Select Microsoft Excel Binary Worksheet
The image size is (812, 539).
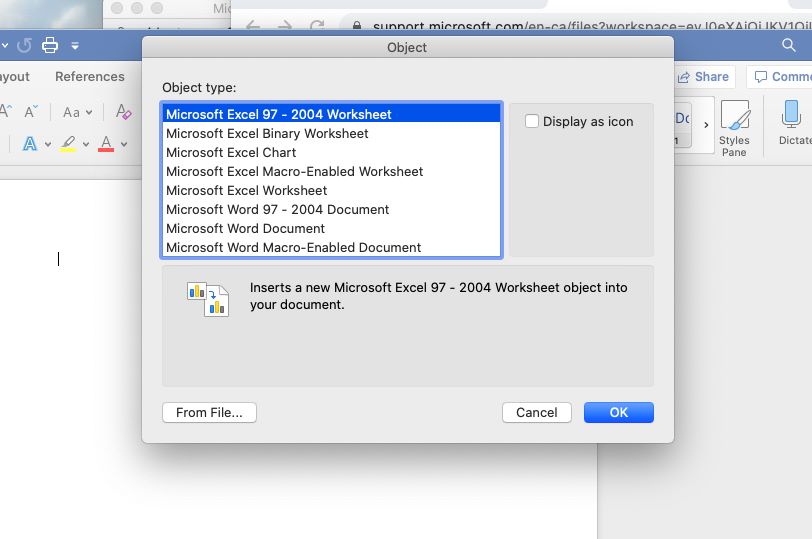coord(331,133)
